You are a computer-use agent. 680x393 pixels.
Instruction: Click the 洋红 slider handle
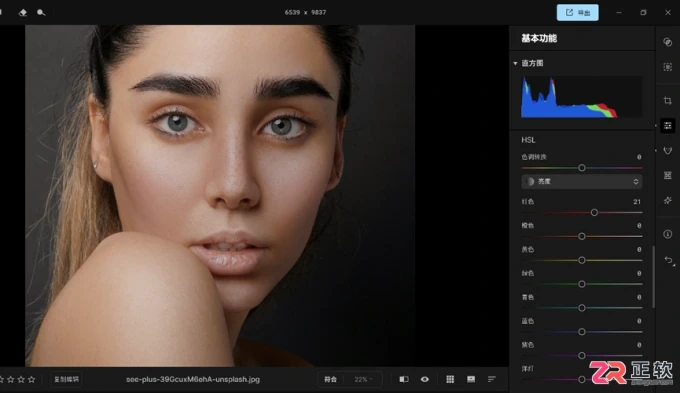(x=582, y=380)
